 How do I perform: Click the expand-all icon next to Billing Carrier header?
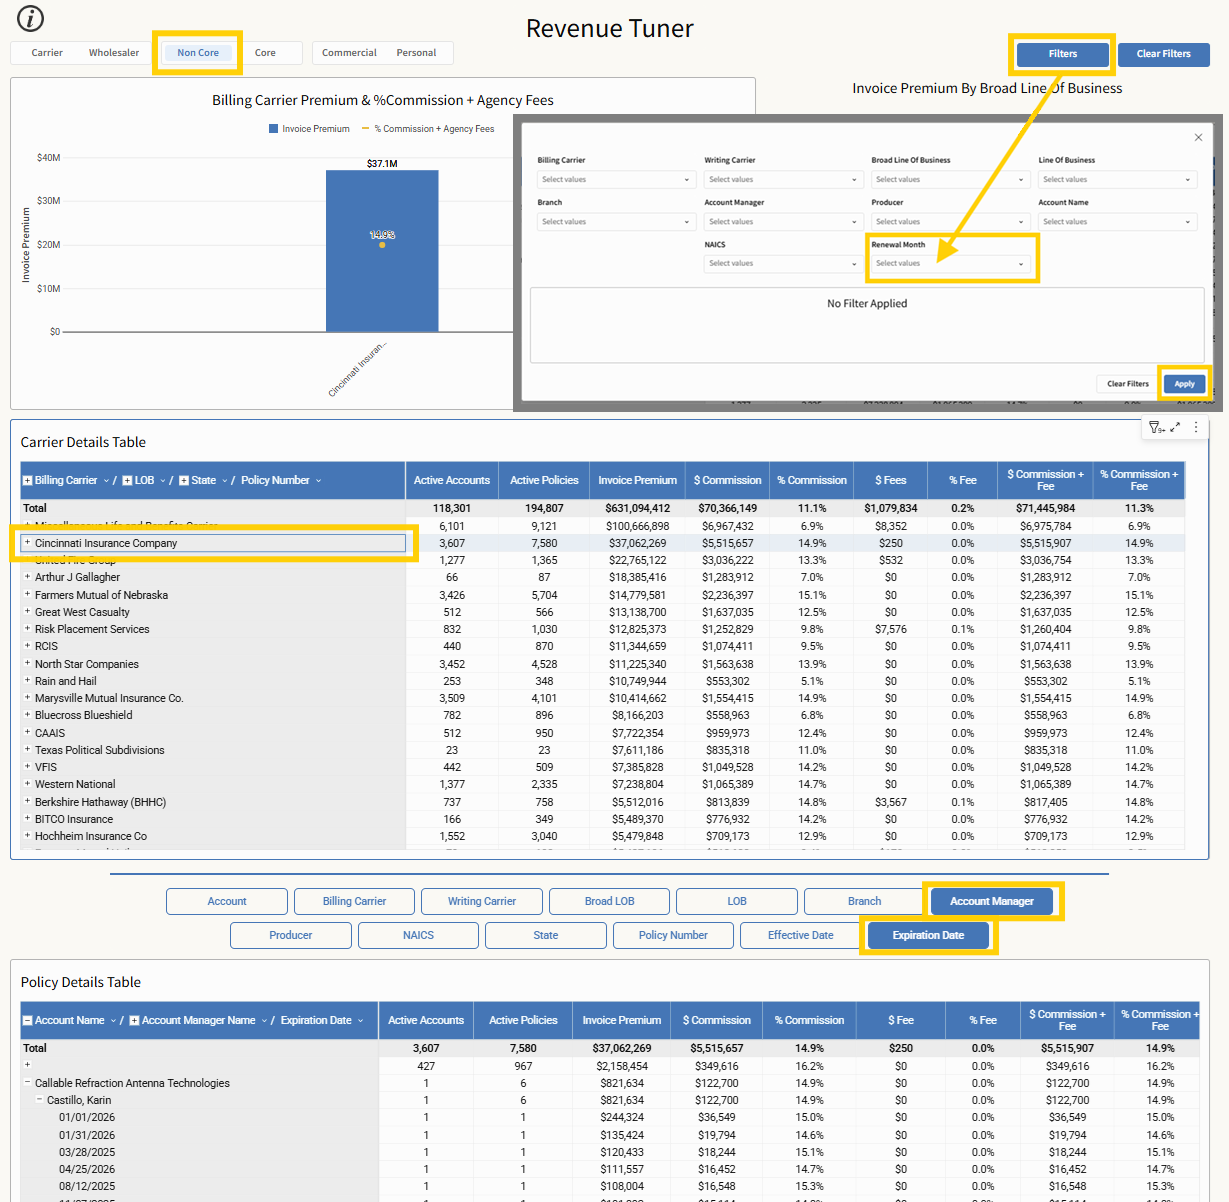pos(27,481)
